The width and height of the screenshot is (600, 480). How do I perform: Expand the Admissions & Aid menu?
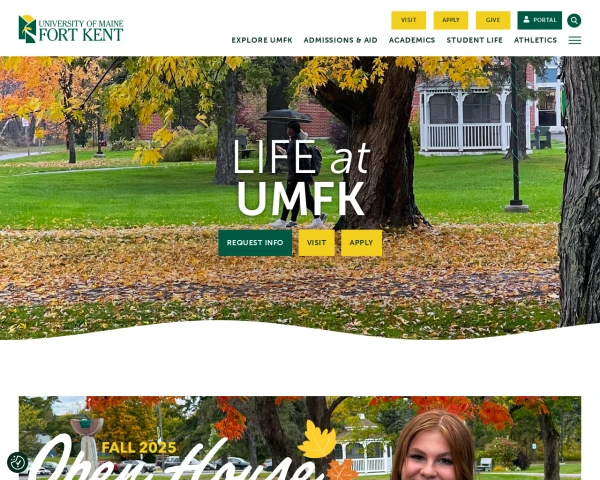341,40
